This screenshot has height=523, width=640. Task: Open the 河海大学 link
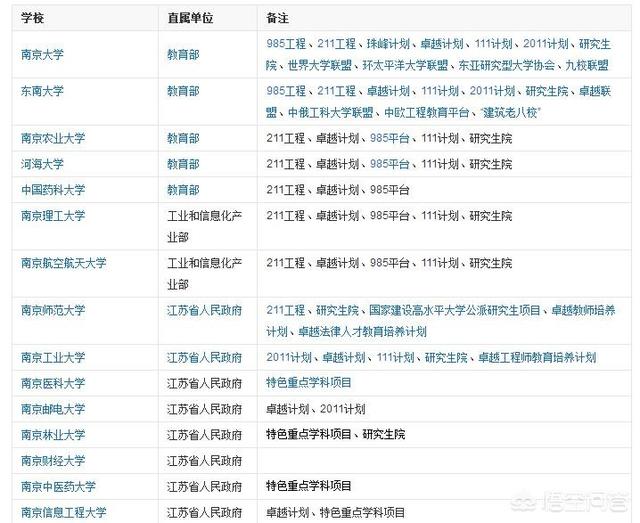(x=42, y=164)
